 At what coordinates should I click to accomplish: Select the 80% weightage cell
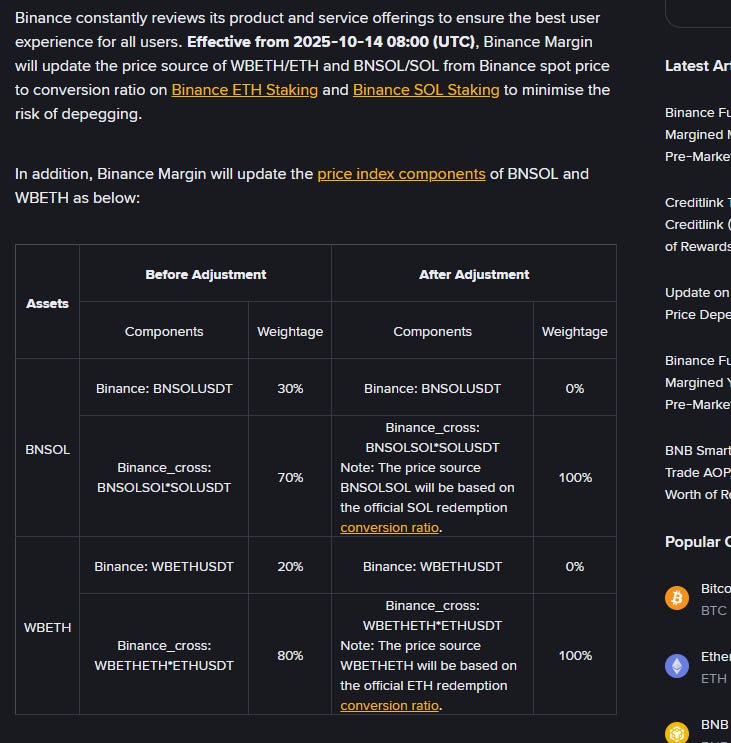pyautogui.click(x=290, y=655)
